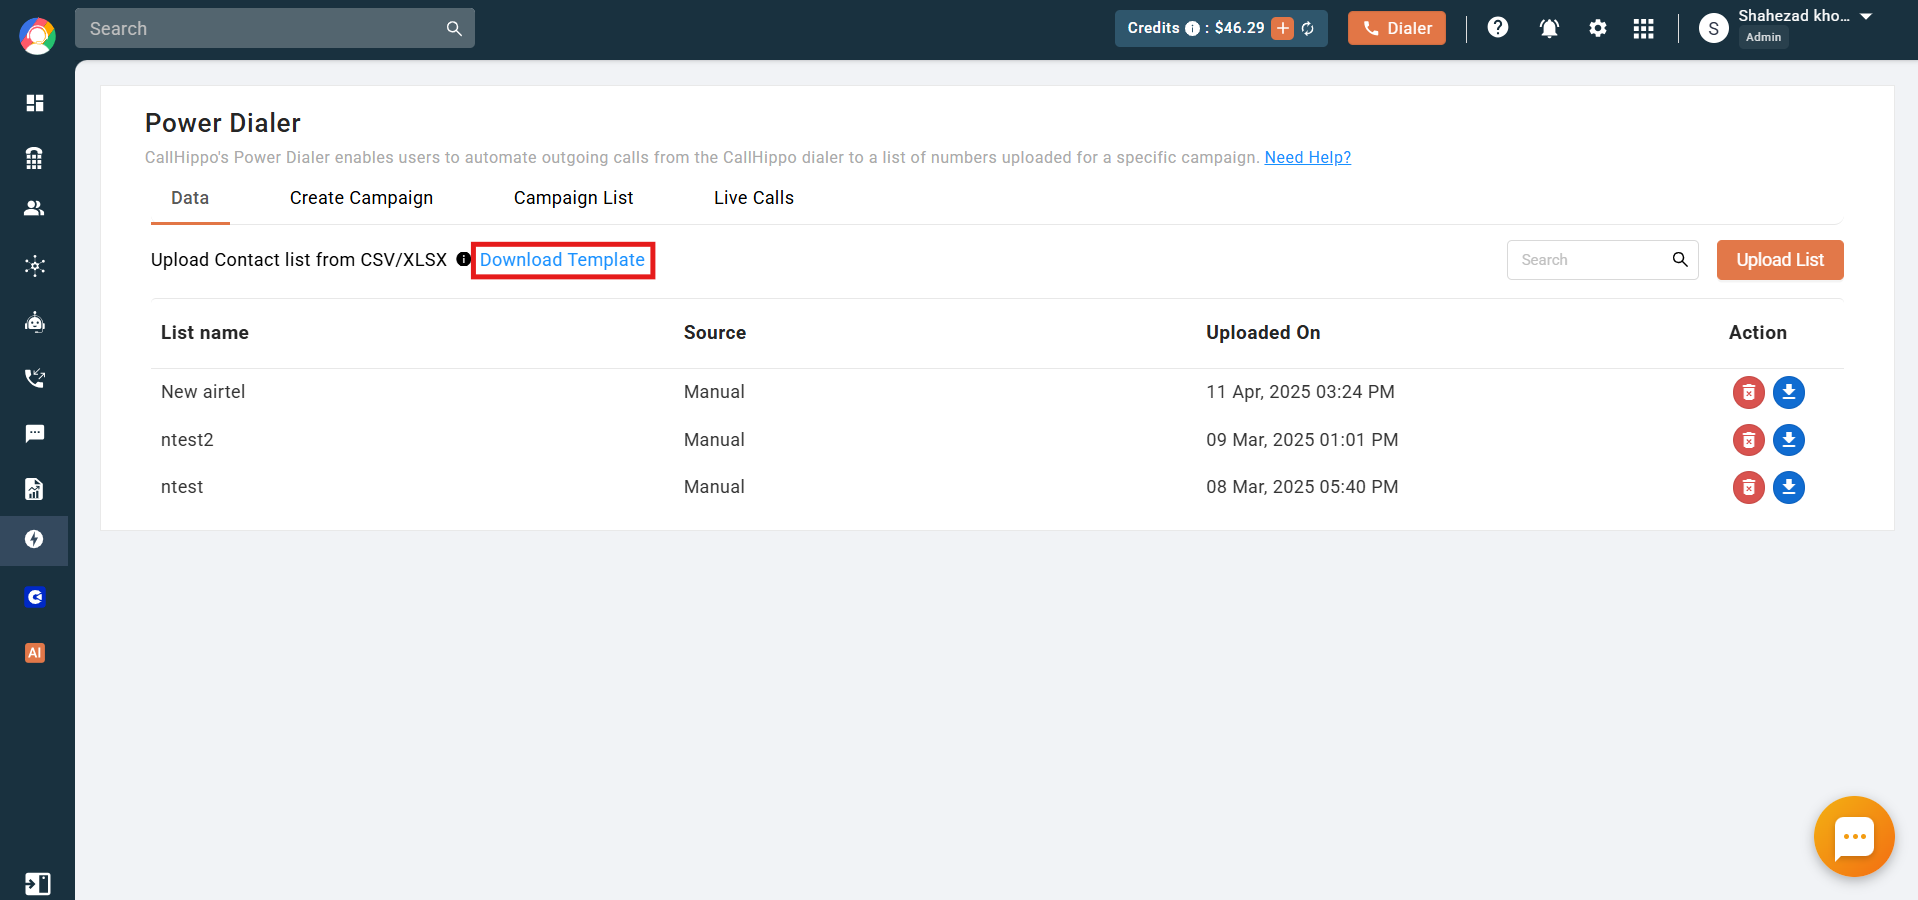
Task: Select the New airtel list name
Action: (203, 392)
